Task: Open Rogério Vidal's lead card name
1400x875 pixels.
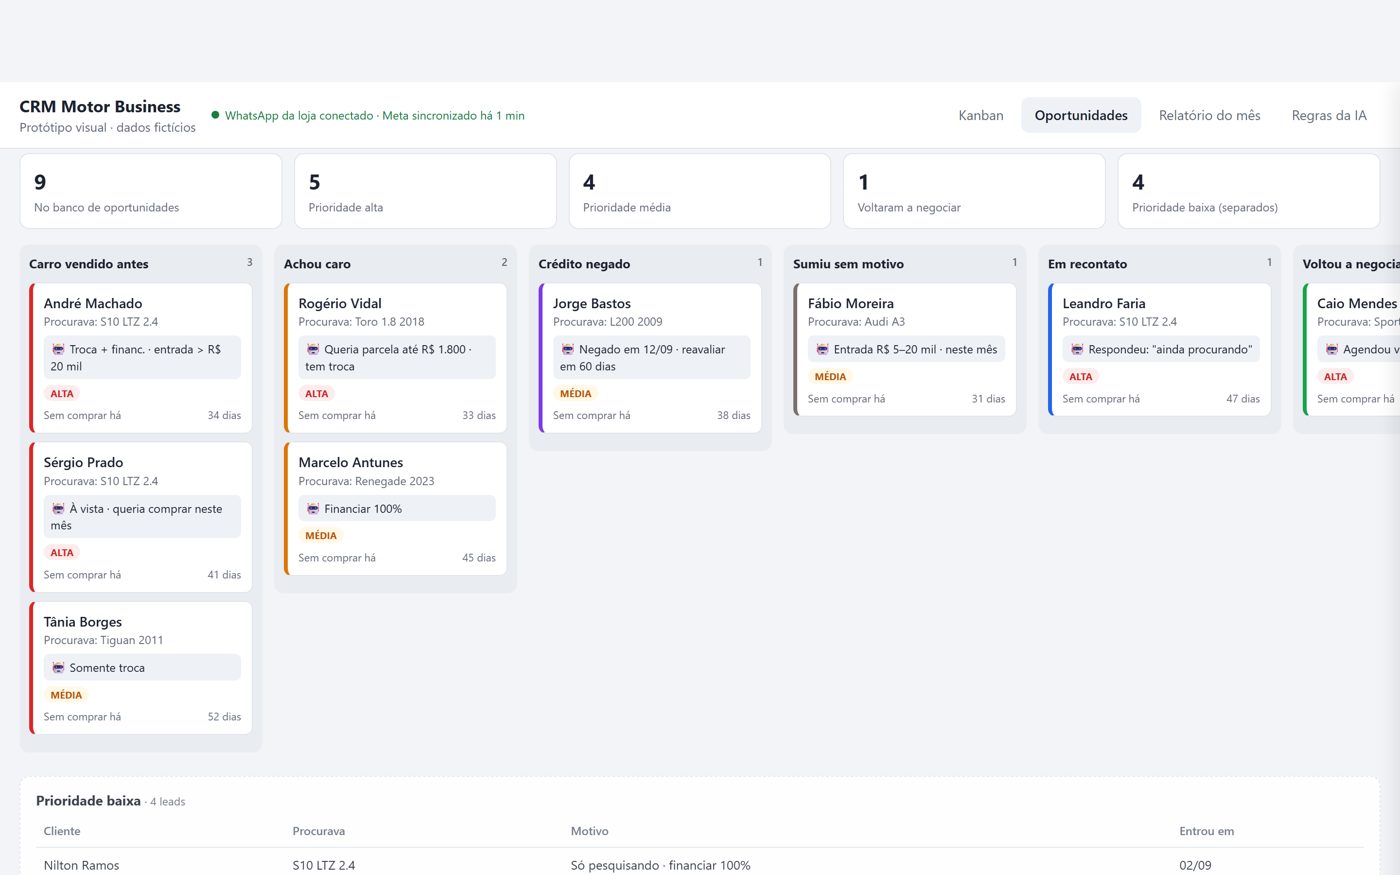Action: click(340, 303)
